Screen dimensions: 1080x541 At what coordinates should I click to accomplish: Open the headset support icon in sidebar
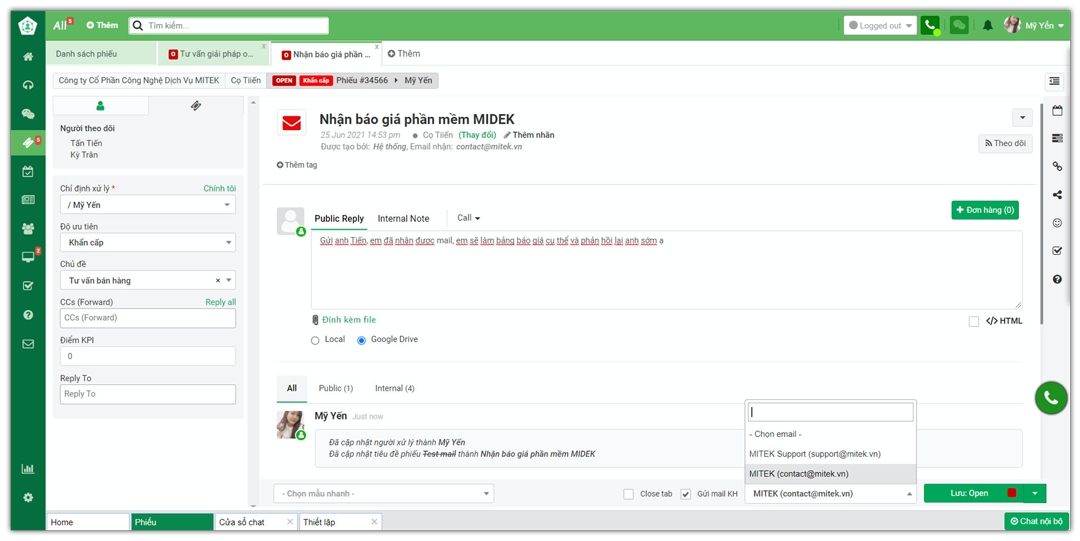click(x=28, y=85)
